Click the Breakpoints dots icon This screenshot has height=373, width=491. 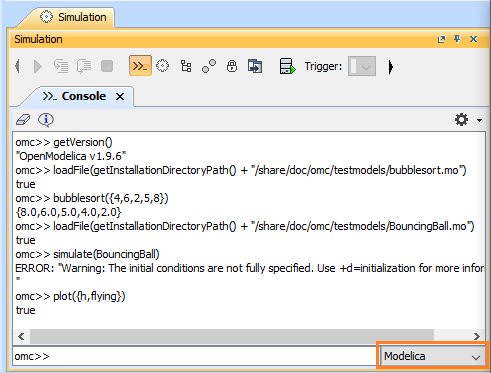click(209, 66)
